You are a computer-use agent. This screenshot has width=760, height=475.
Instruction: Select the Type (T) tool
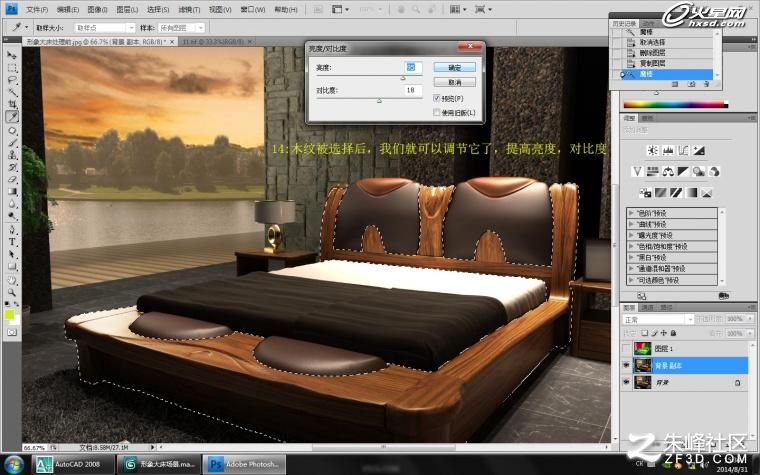click(x=12, y=242)
